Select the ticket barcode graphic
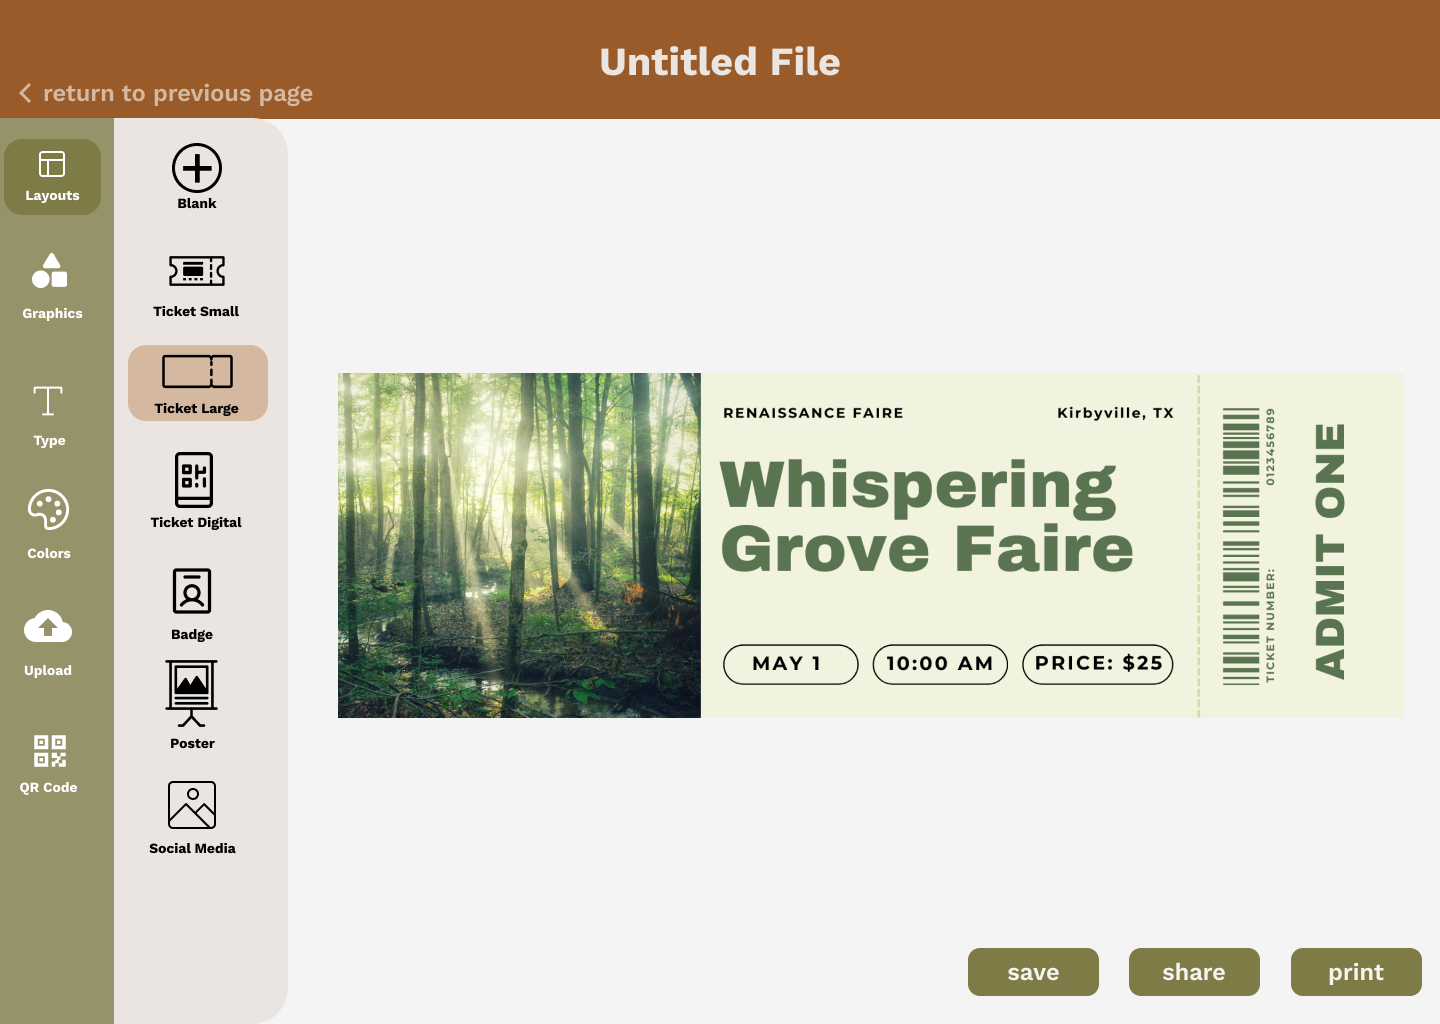 1241,546
